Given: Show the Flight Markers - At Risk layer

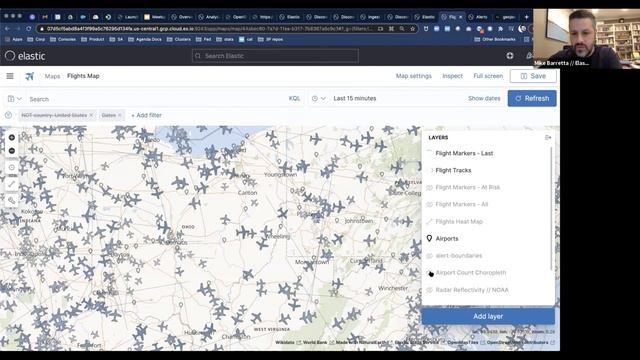Looking at the screenshot, I should (429, 187).
